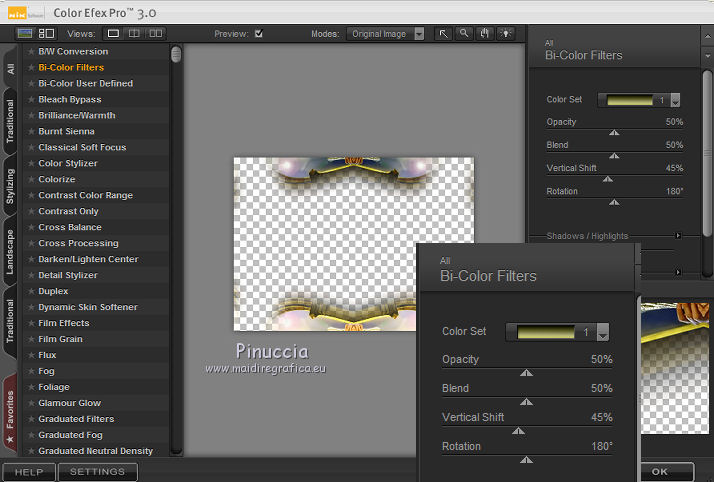714x482 pixels.
Task: Click star icon beside Graduated Filters
Action: pos(31,419)
